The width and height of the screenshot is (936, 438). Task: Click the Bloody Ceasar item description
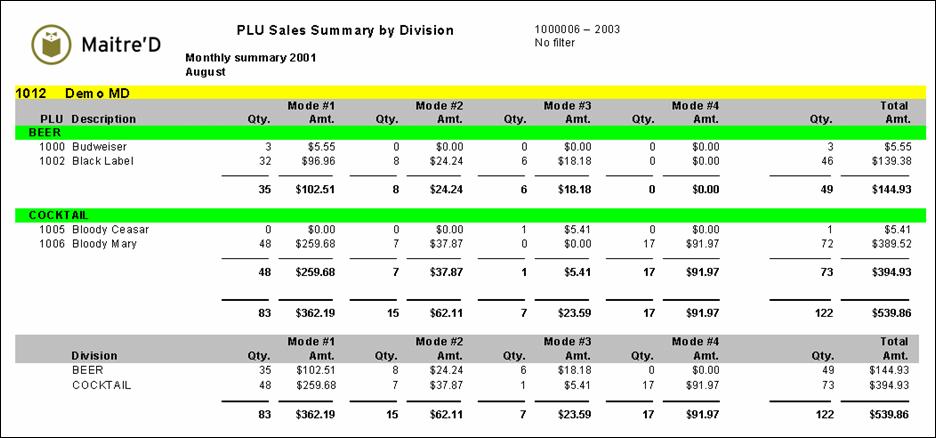(110, 229)
